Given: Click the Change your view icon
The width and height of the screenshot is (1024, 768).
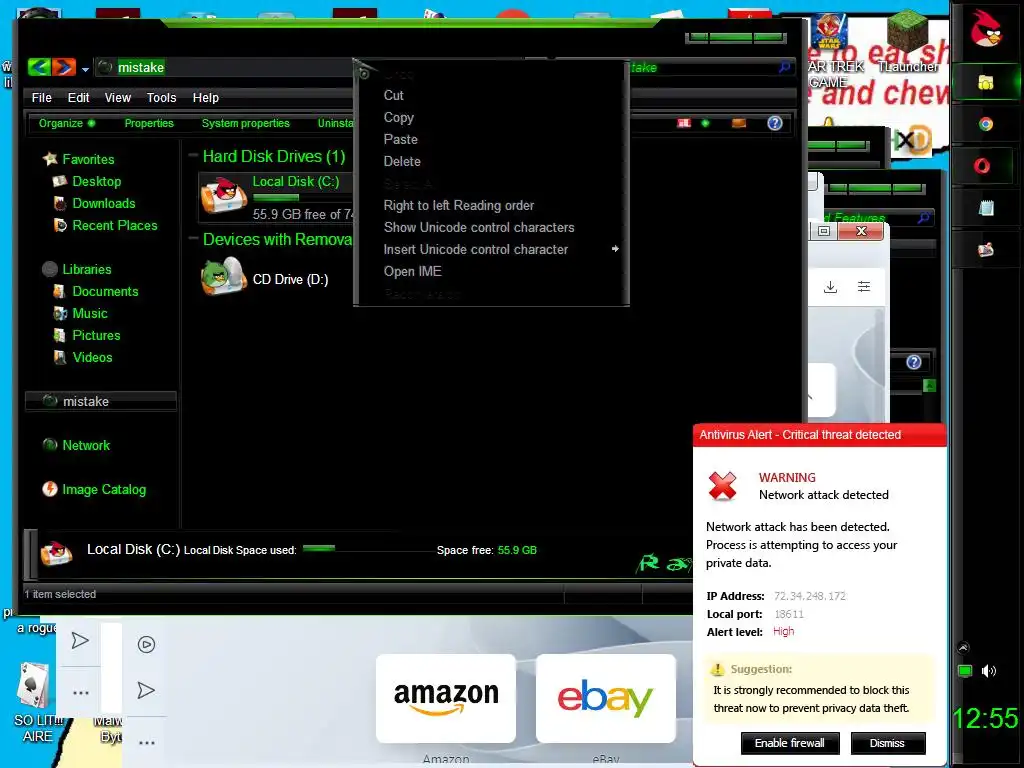Looking at the screenshot, I should [x=684, y=123].
